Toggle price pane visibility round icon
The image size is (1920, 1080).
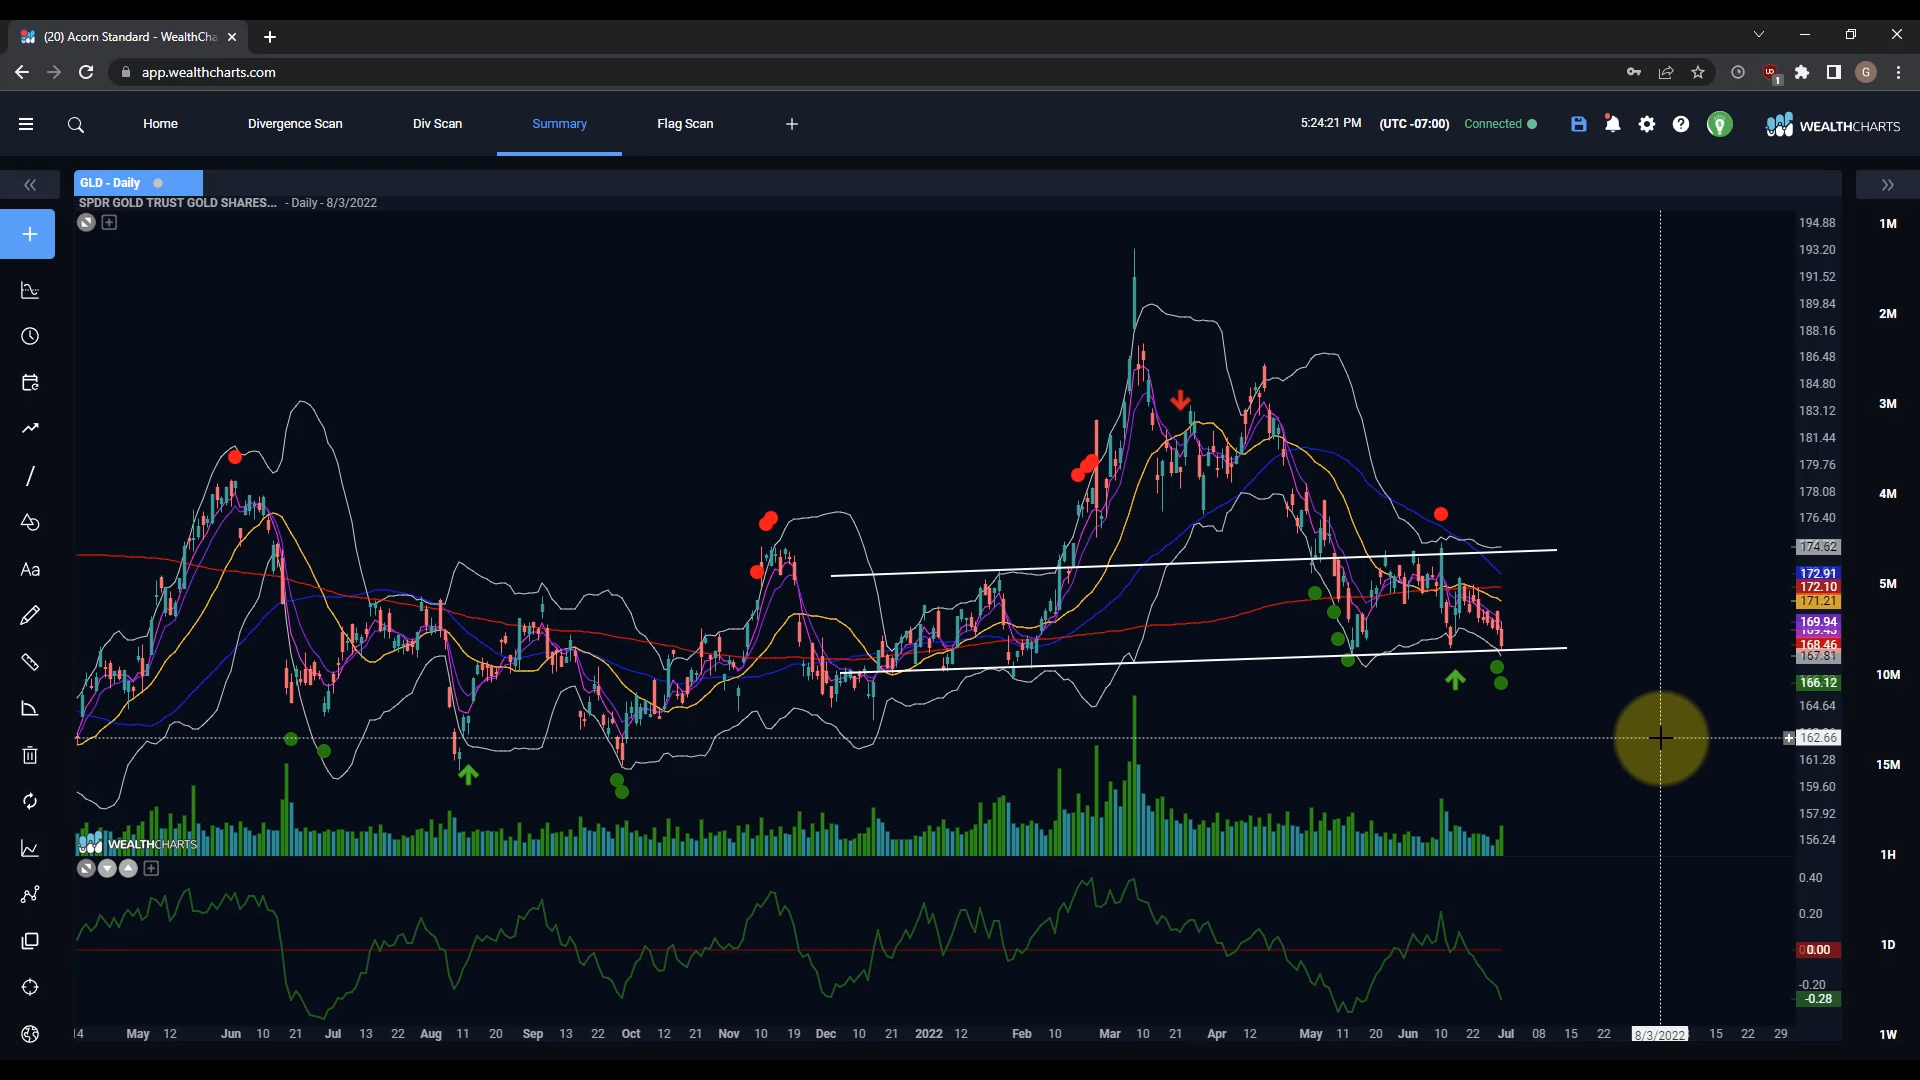(x=86, y=223)
